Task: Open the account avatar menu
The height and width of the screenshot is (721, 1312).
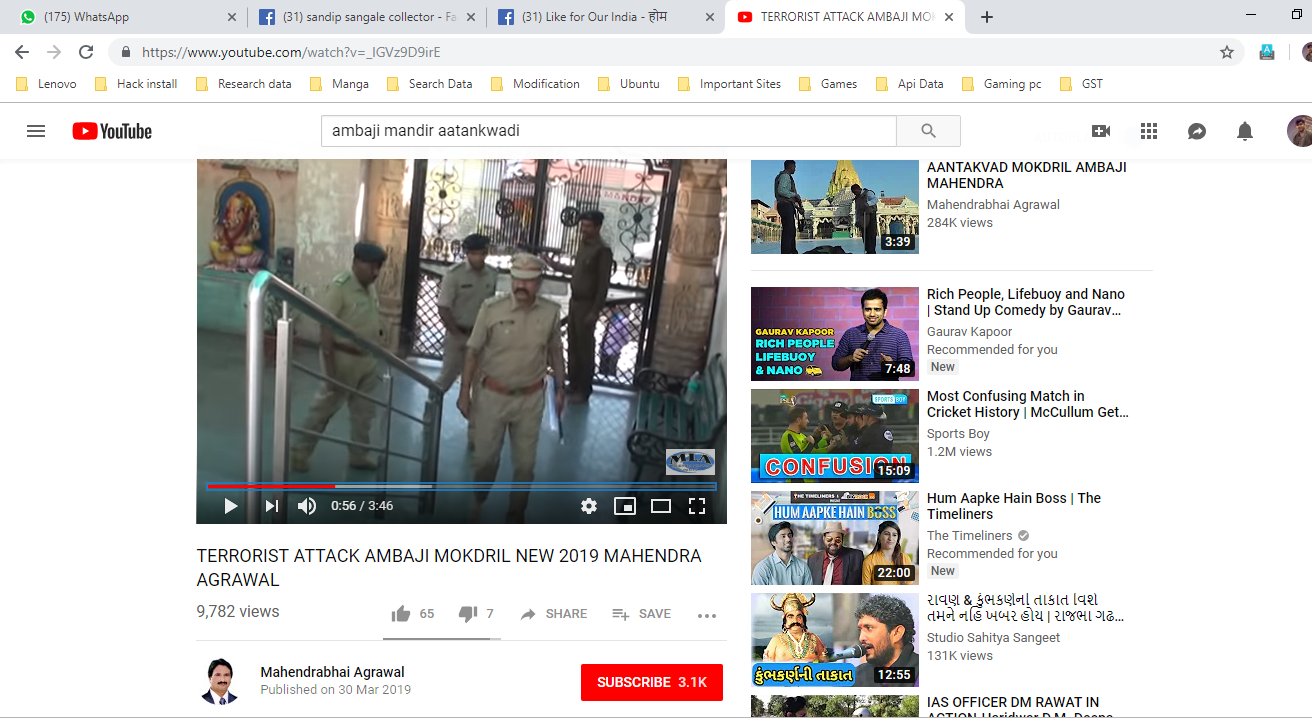Action: 1299,131
